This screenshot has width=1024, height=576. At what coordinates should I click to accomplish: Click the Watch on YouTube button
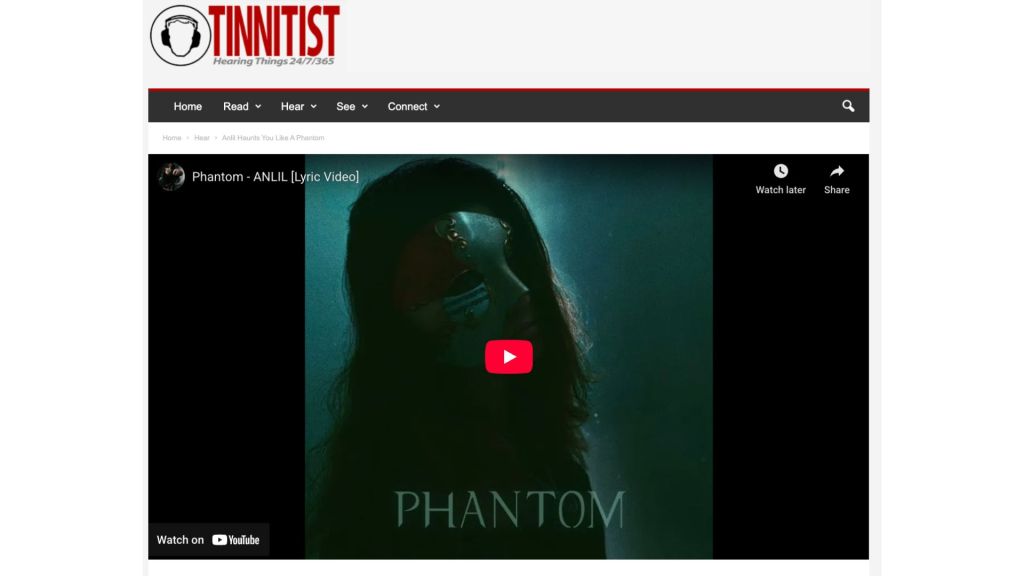(208, 540)
